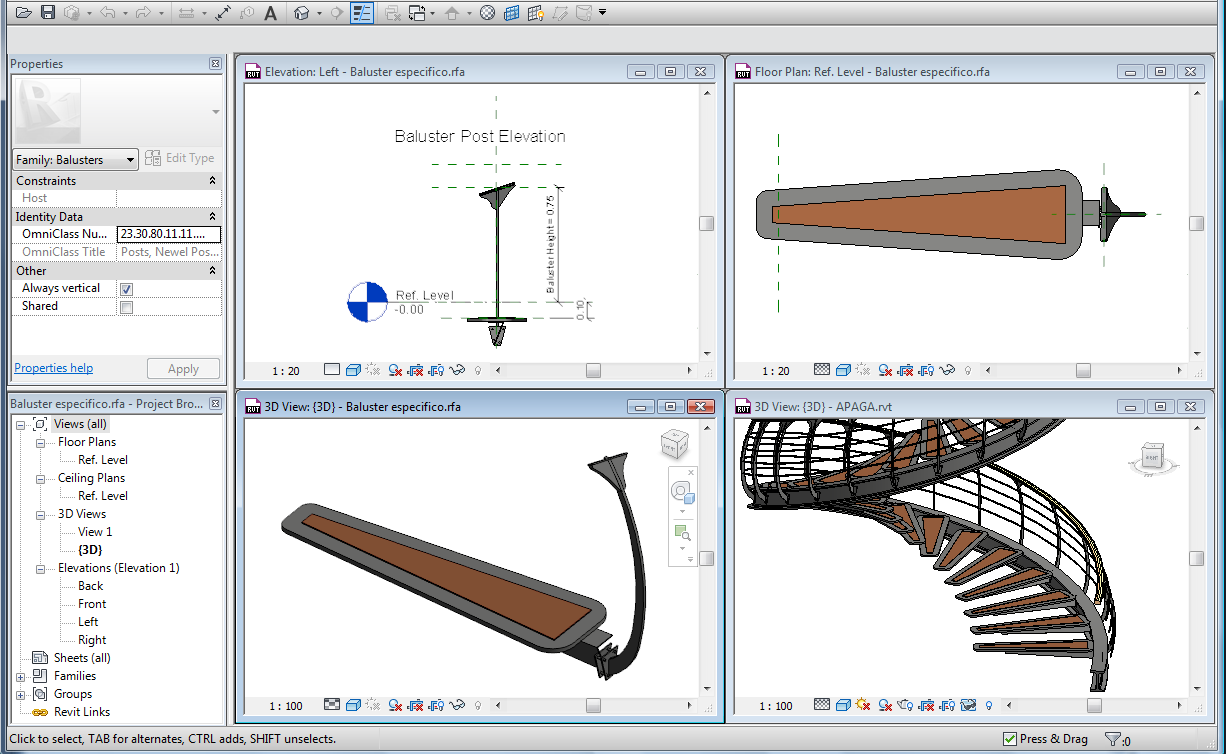The width and height of the screenshot is (1226, 754).
Task: Toggle Press & Drag in status bar
Action: 1010,739
